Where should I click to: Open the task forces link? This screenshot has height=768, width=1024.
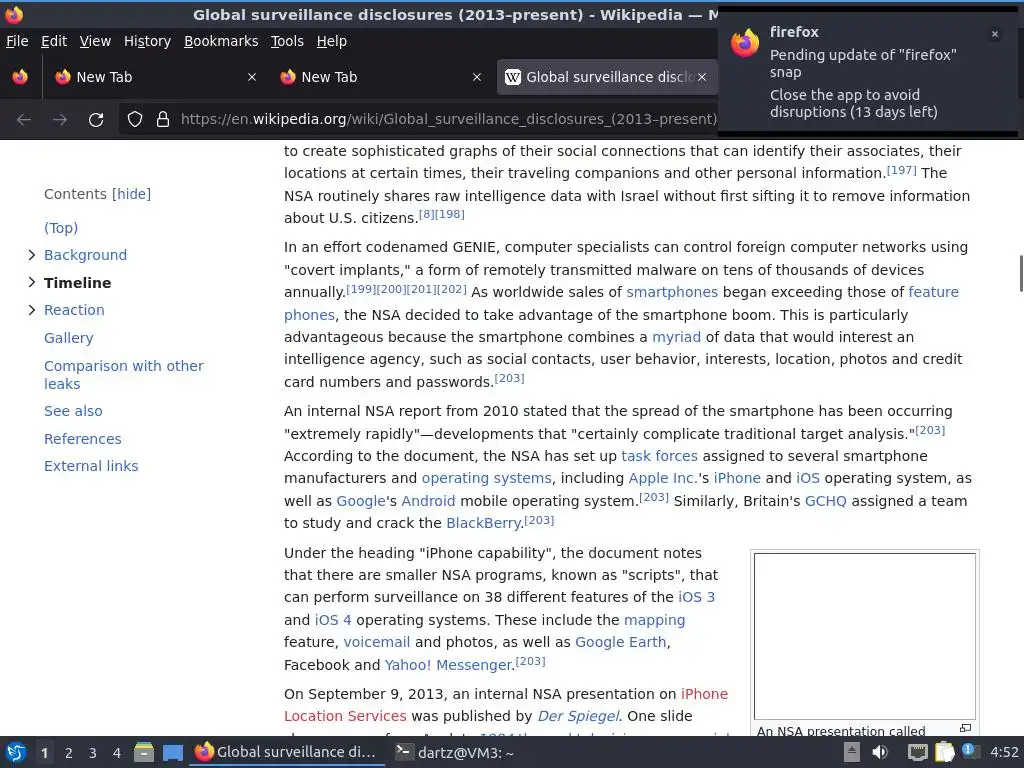(659, 456)
